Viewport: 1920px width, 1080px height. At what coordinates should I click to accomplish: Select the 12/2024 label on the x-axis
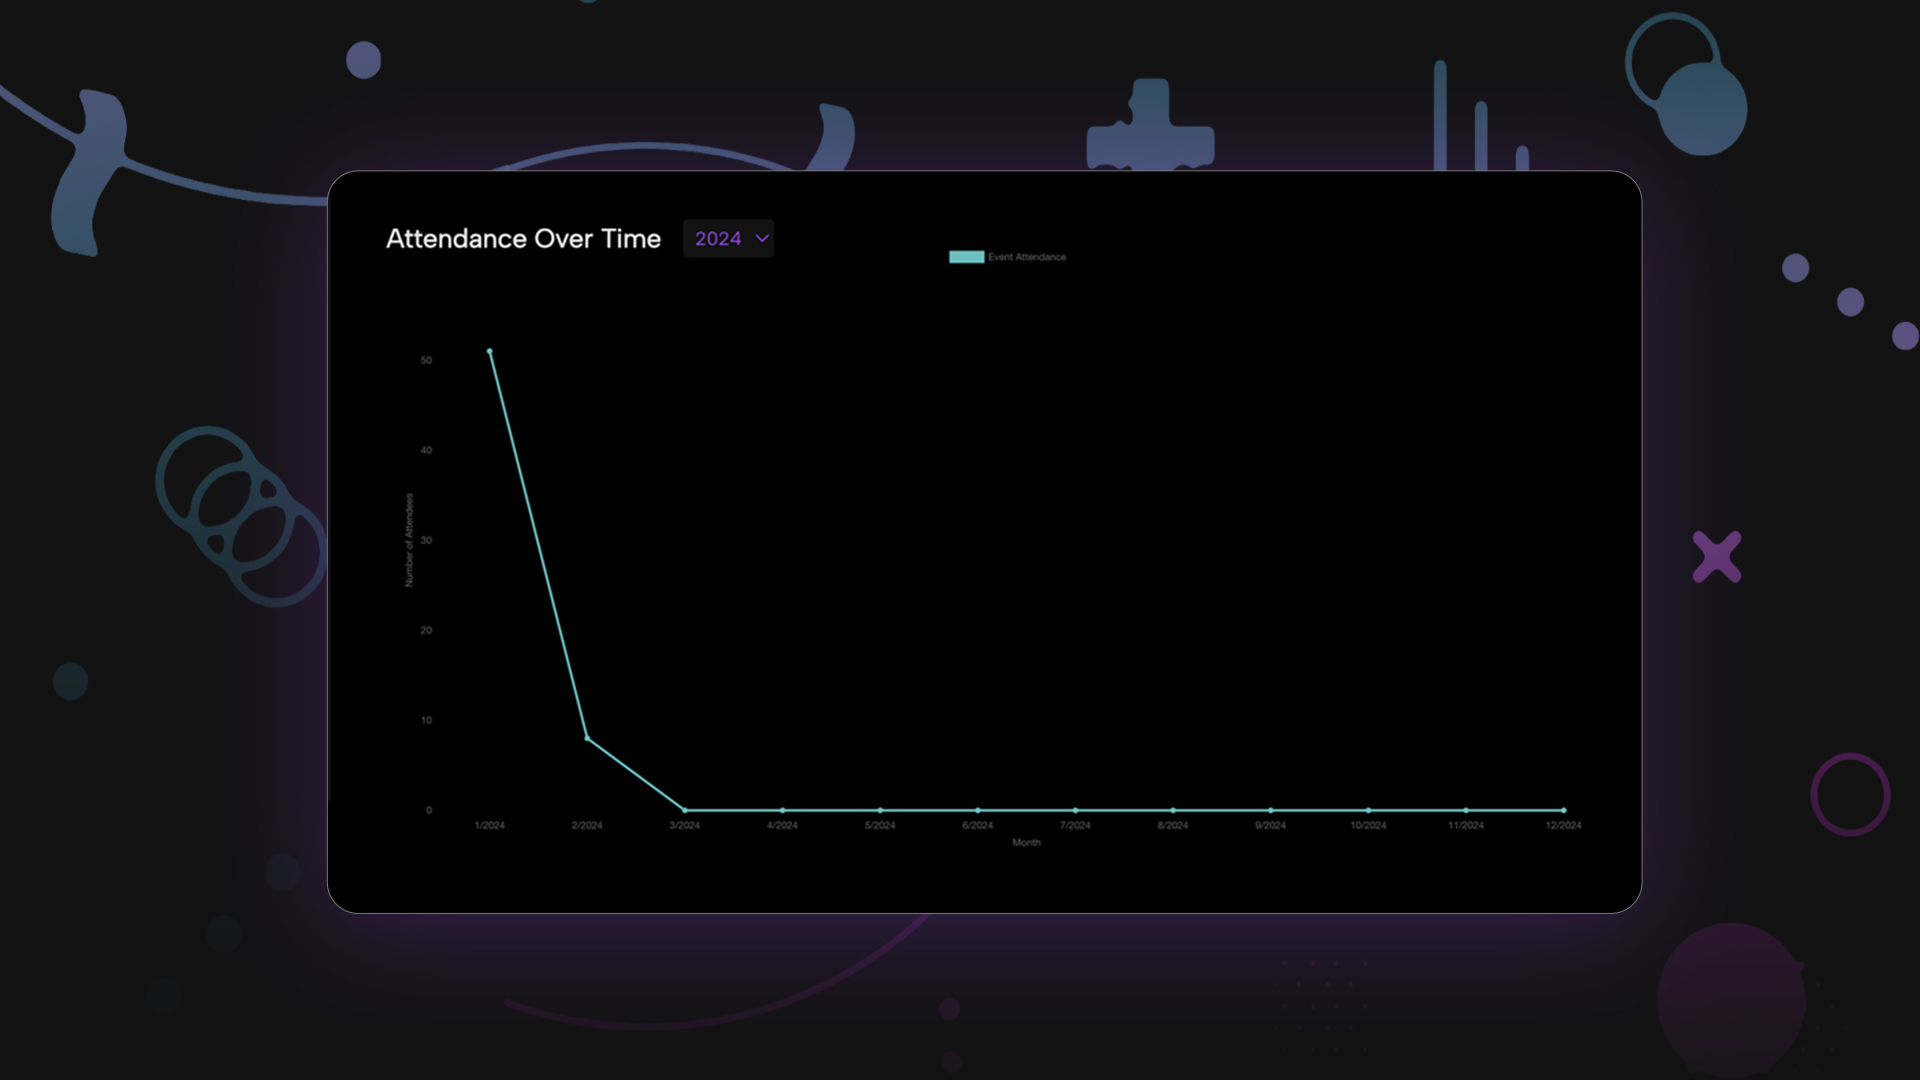[1563, 825]
